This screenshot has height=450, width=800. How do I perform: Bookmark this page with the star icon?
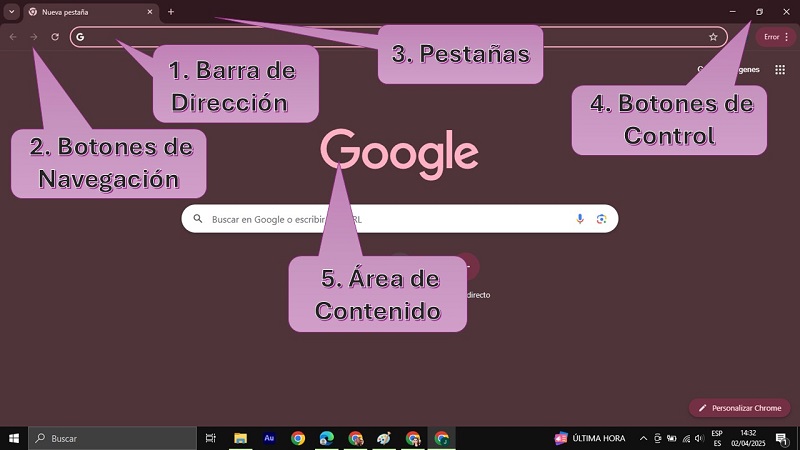[713, 37]
